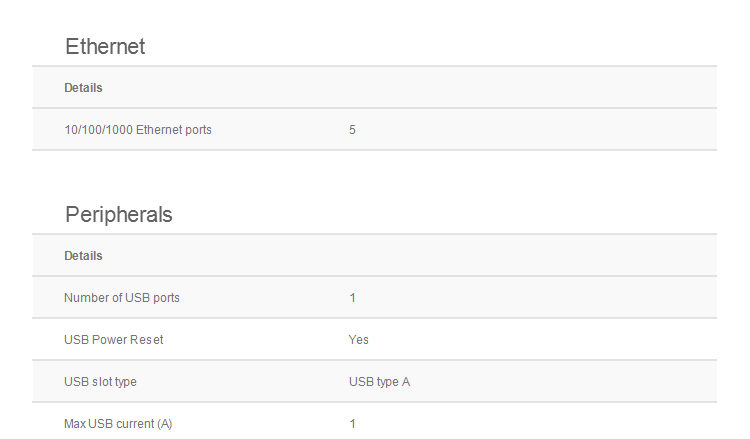Click the USB slot type label
The image size is (750, 439).
click(x=100, y=382)
